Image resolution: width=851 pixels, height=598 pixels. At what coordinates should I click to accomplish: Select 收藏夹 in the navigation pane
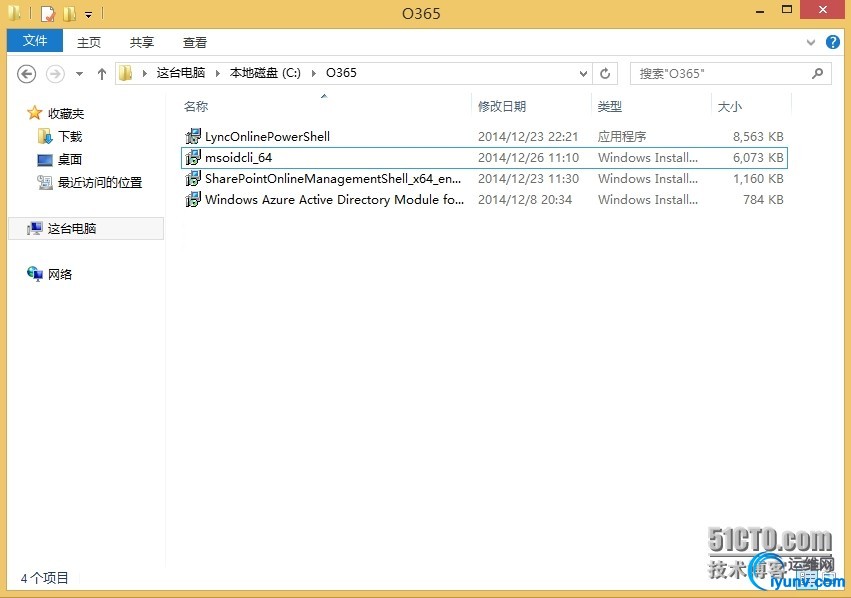click(66, 113)
